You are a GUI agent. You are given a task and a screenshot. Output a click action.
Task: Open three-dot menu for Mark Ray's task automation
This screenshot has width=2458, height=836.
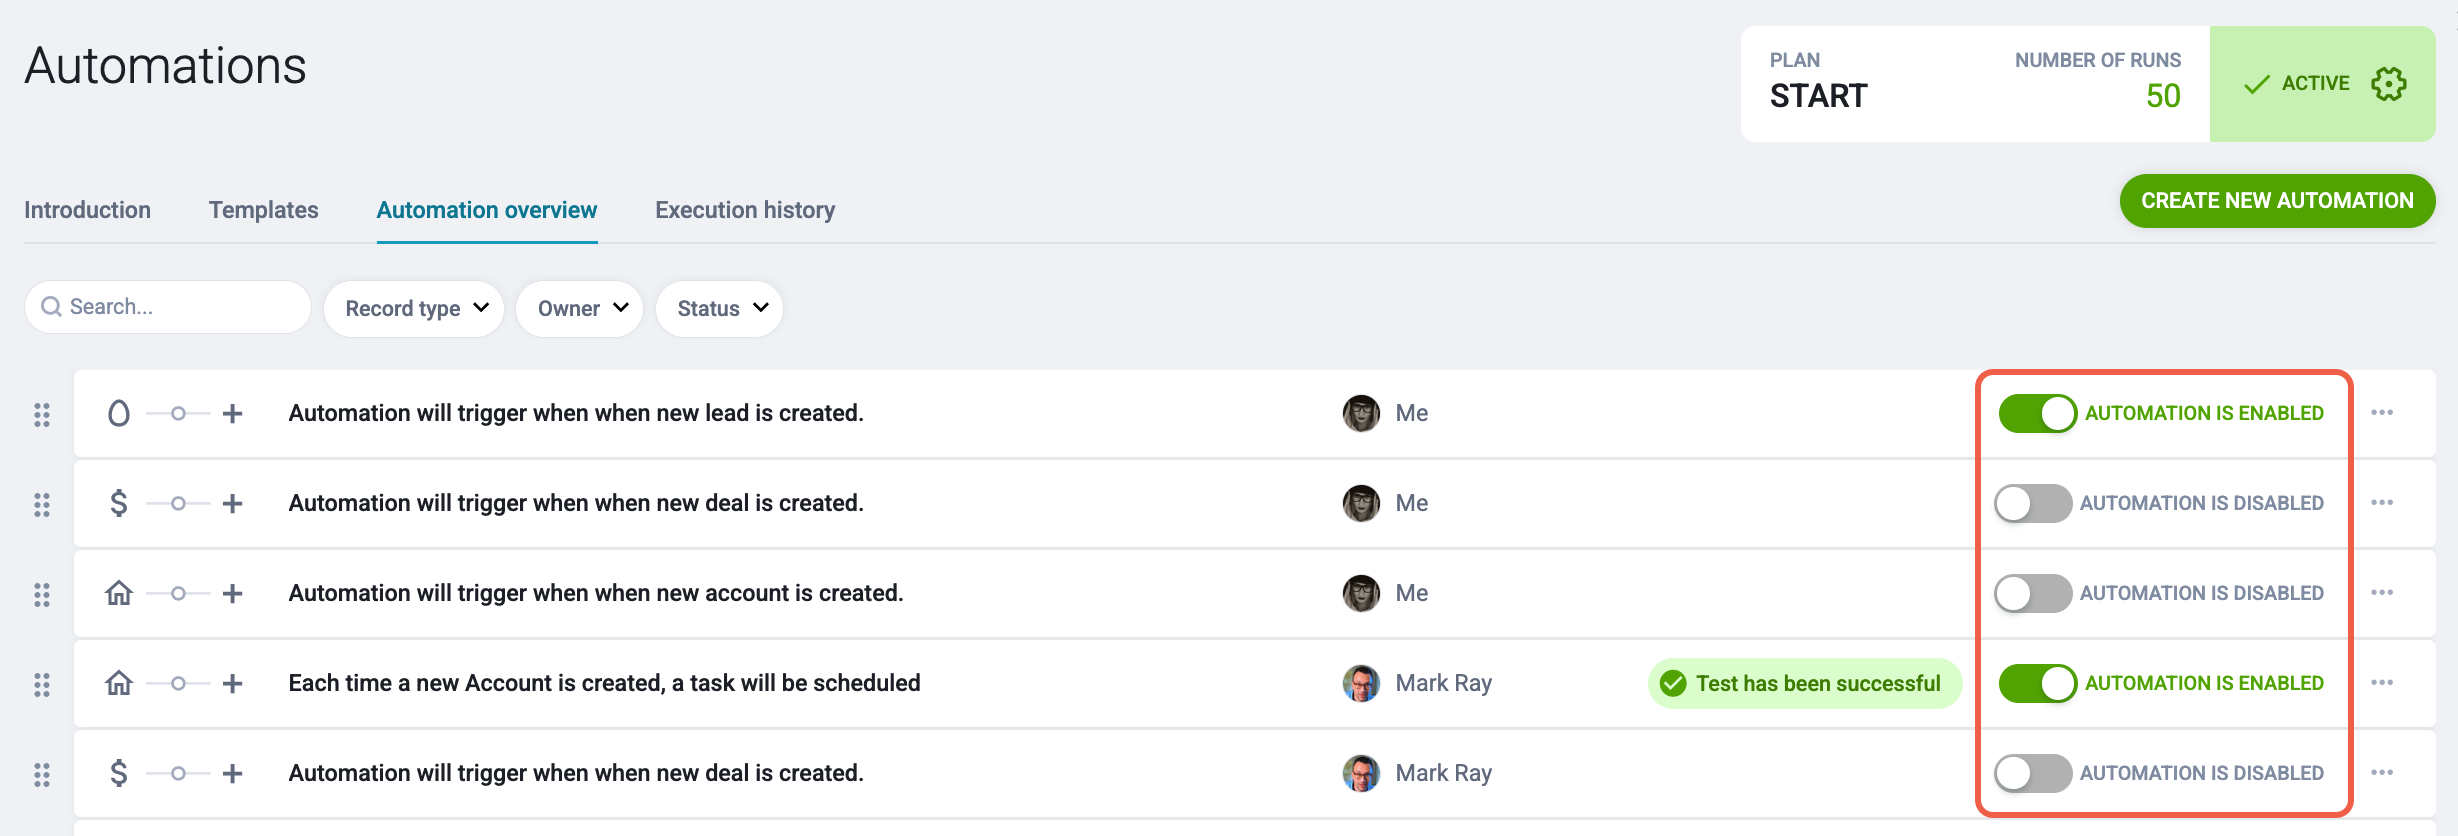click(x=2382, y=683)
